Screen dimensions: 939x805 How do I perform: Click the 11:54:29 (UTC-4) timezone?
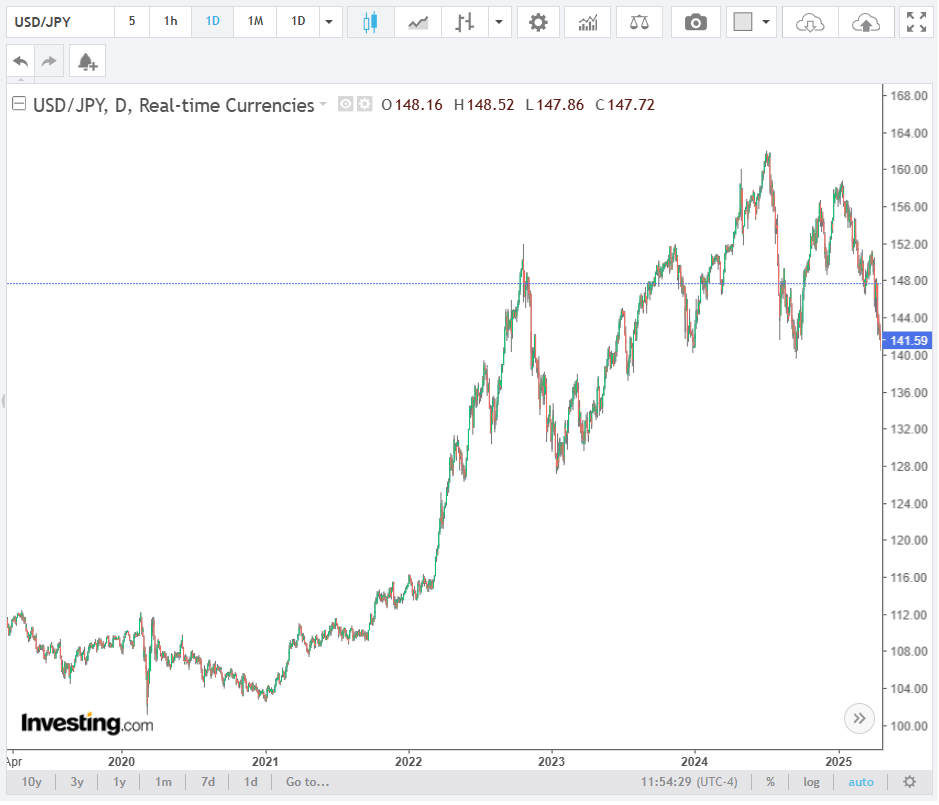689,782
